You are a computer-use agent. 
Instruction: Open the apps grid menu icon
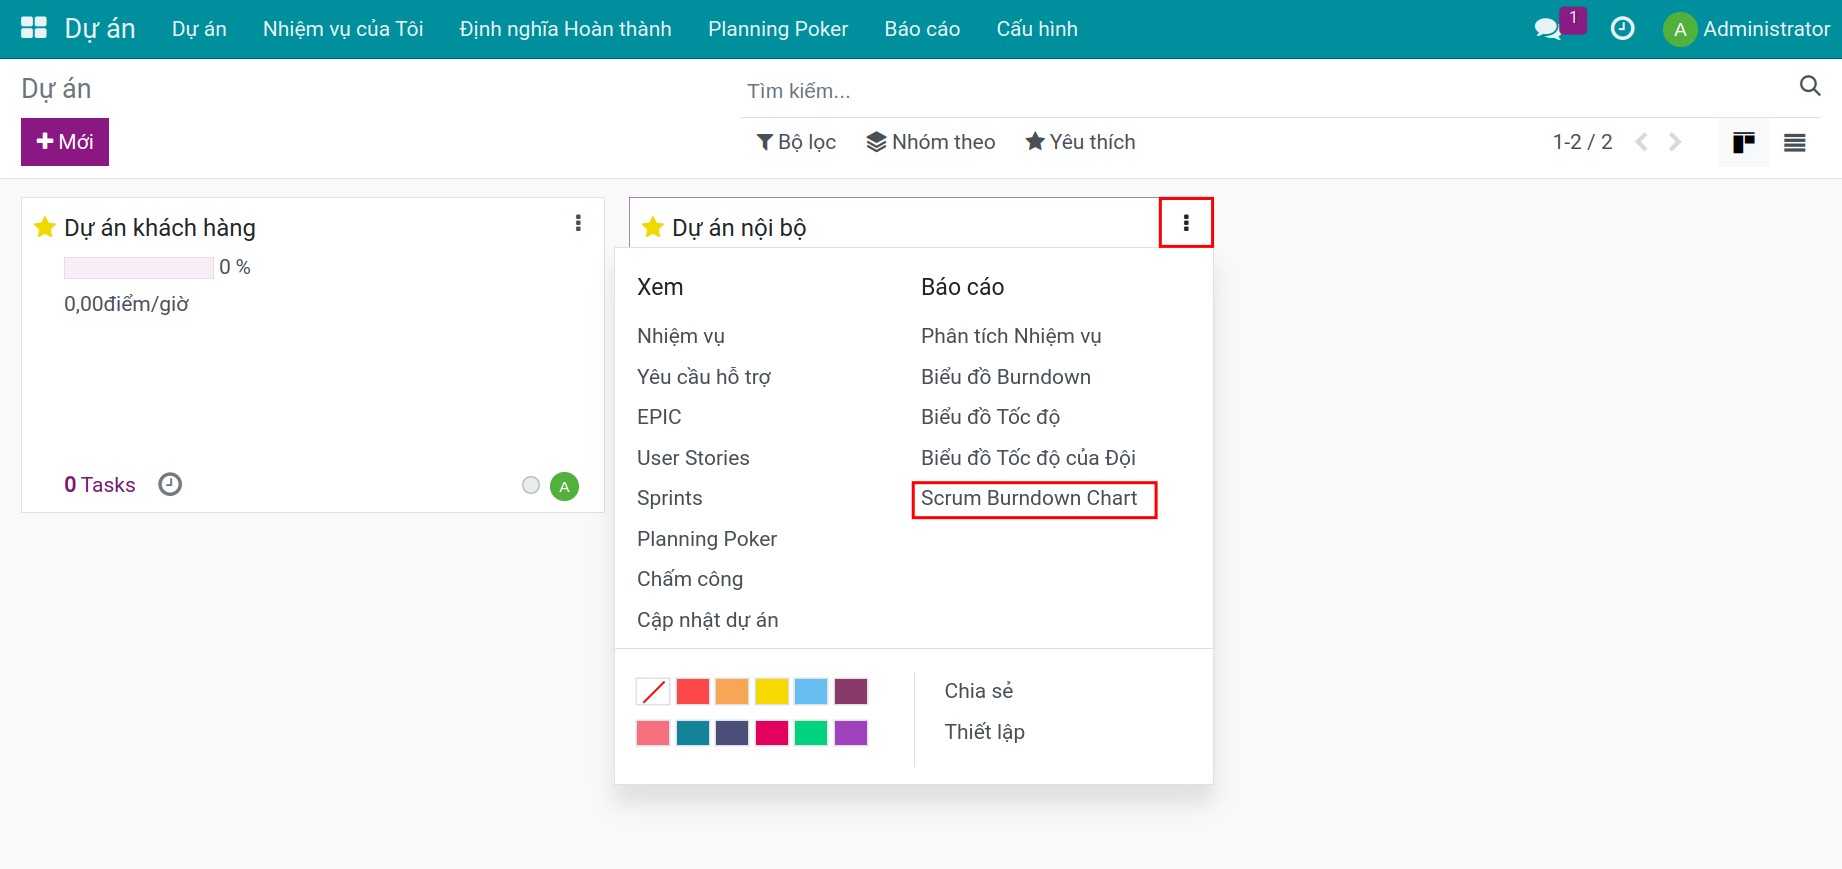point(34,28)
